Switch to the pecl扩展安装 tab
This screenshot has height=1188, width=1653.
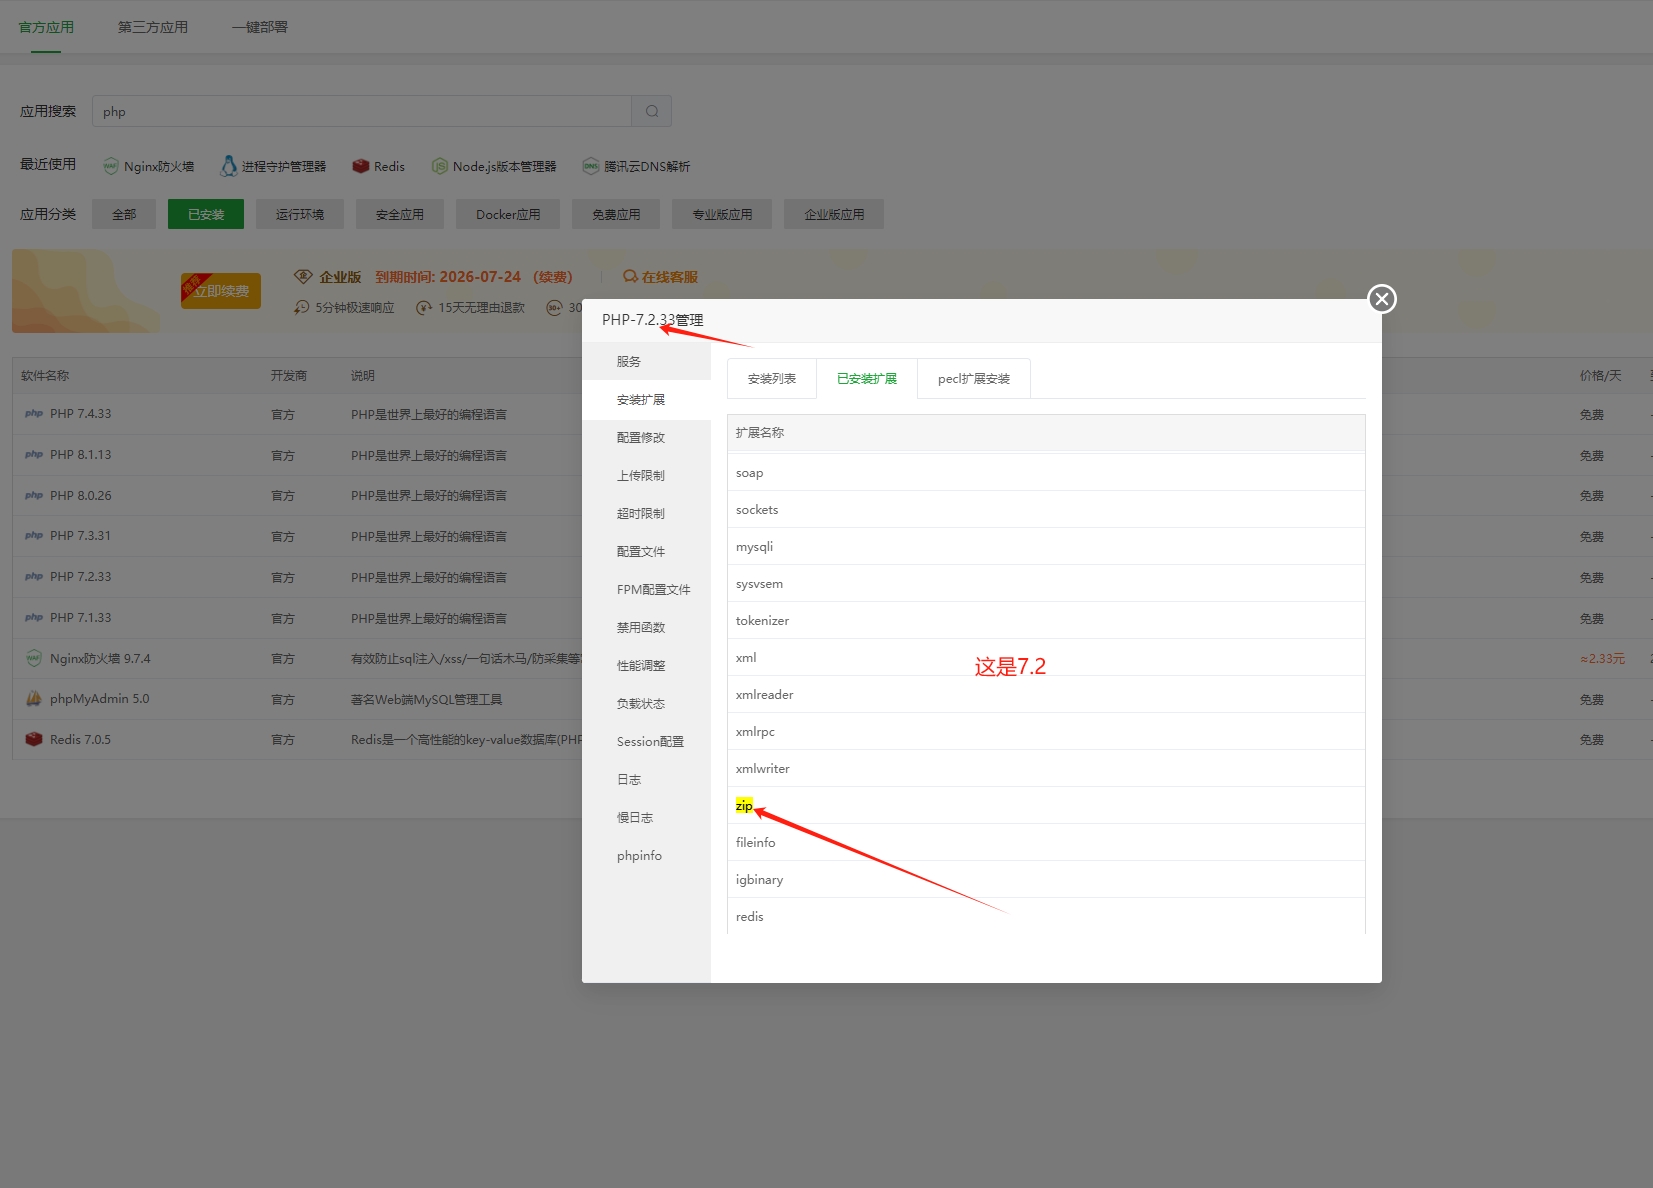(973, 378)
